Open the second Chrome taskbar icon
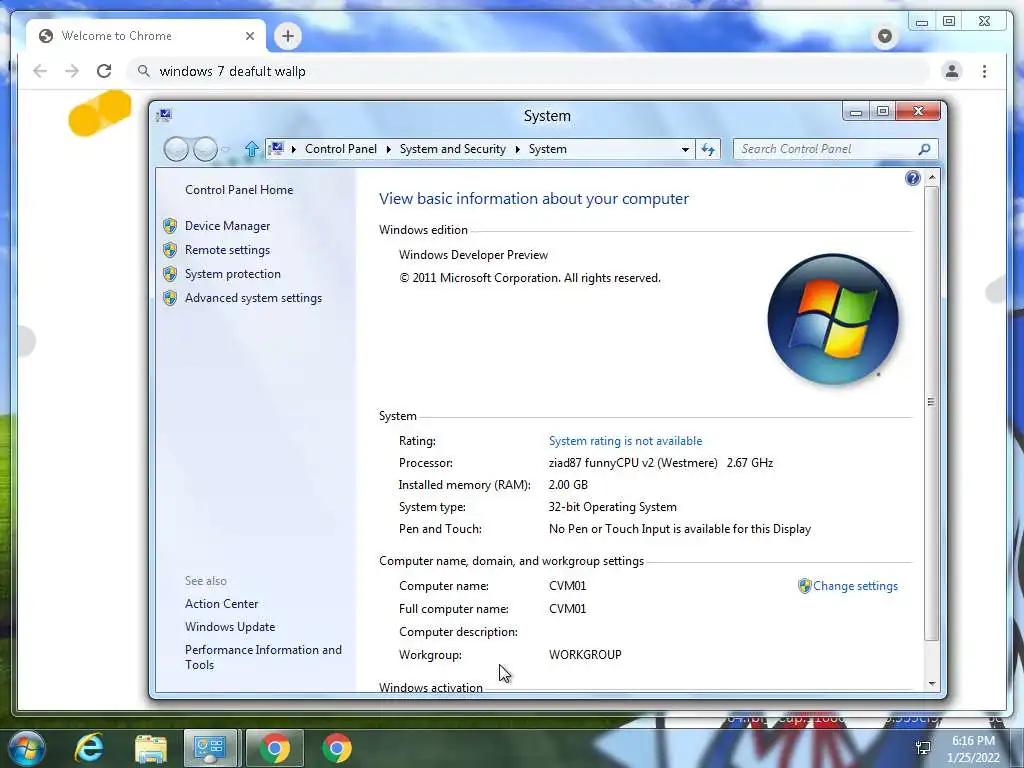1024x768 pixels. [337, 748]
